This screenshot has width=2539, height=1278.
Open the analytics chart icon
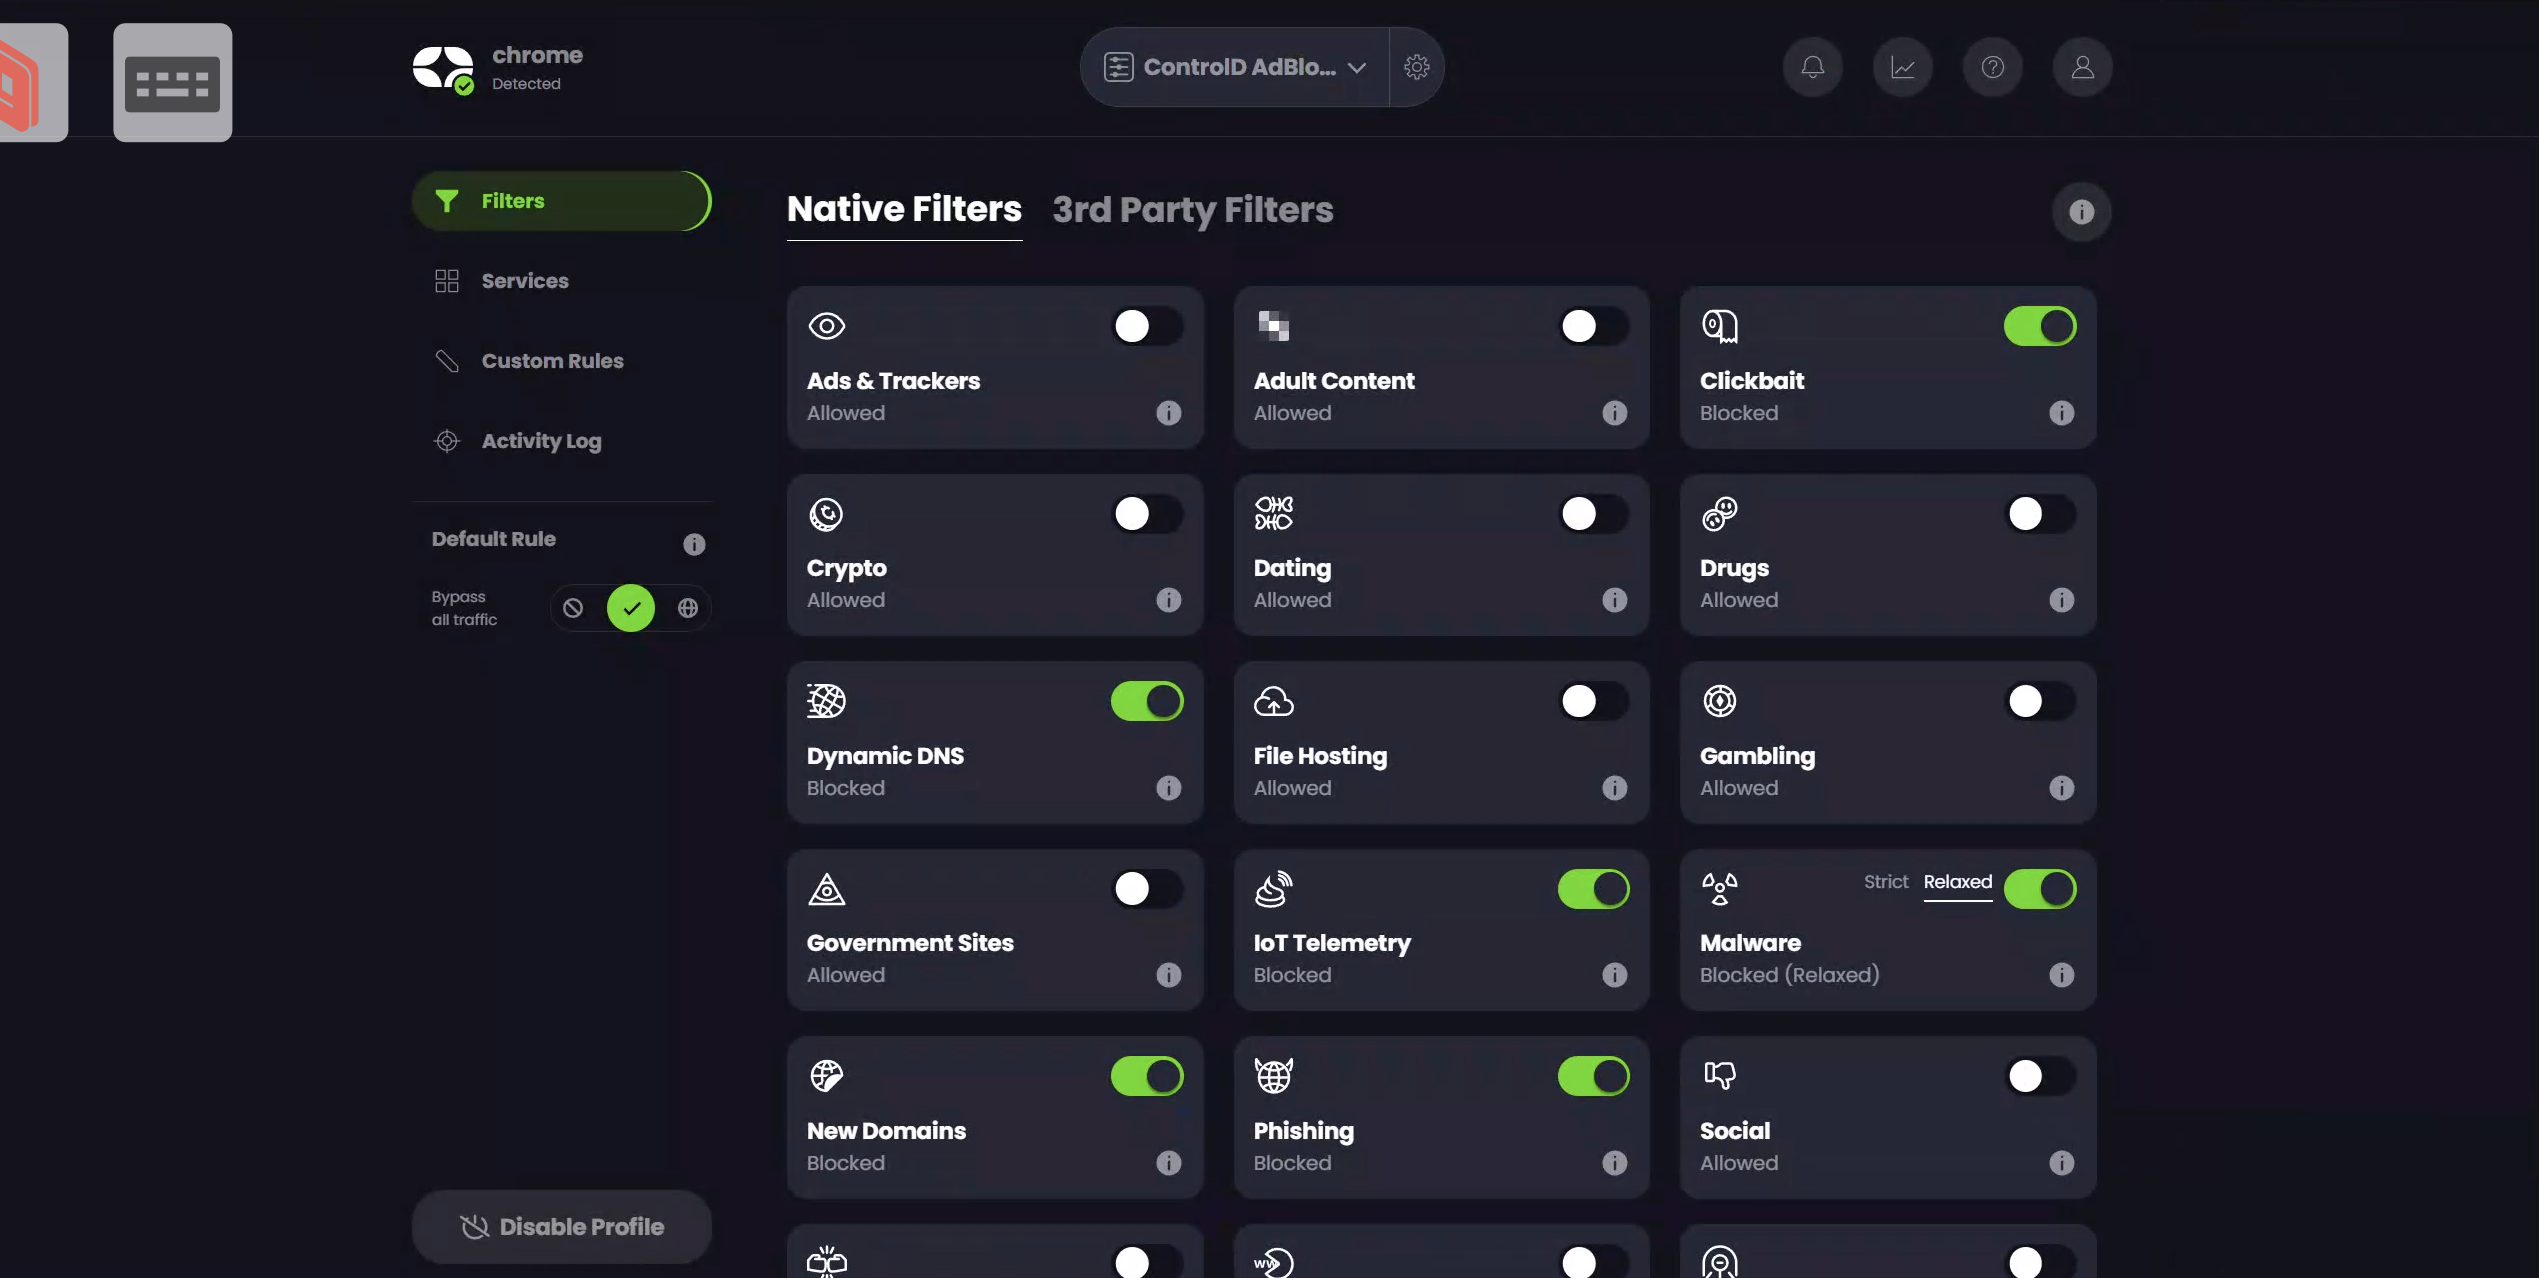[1902, 67]
